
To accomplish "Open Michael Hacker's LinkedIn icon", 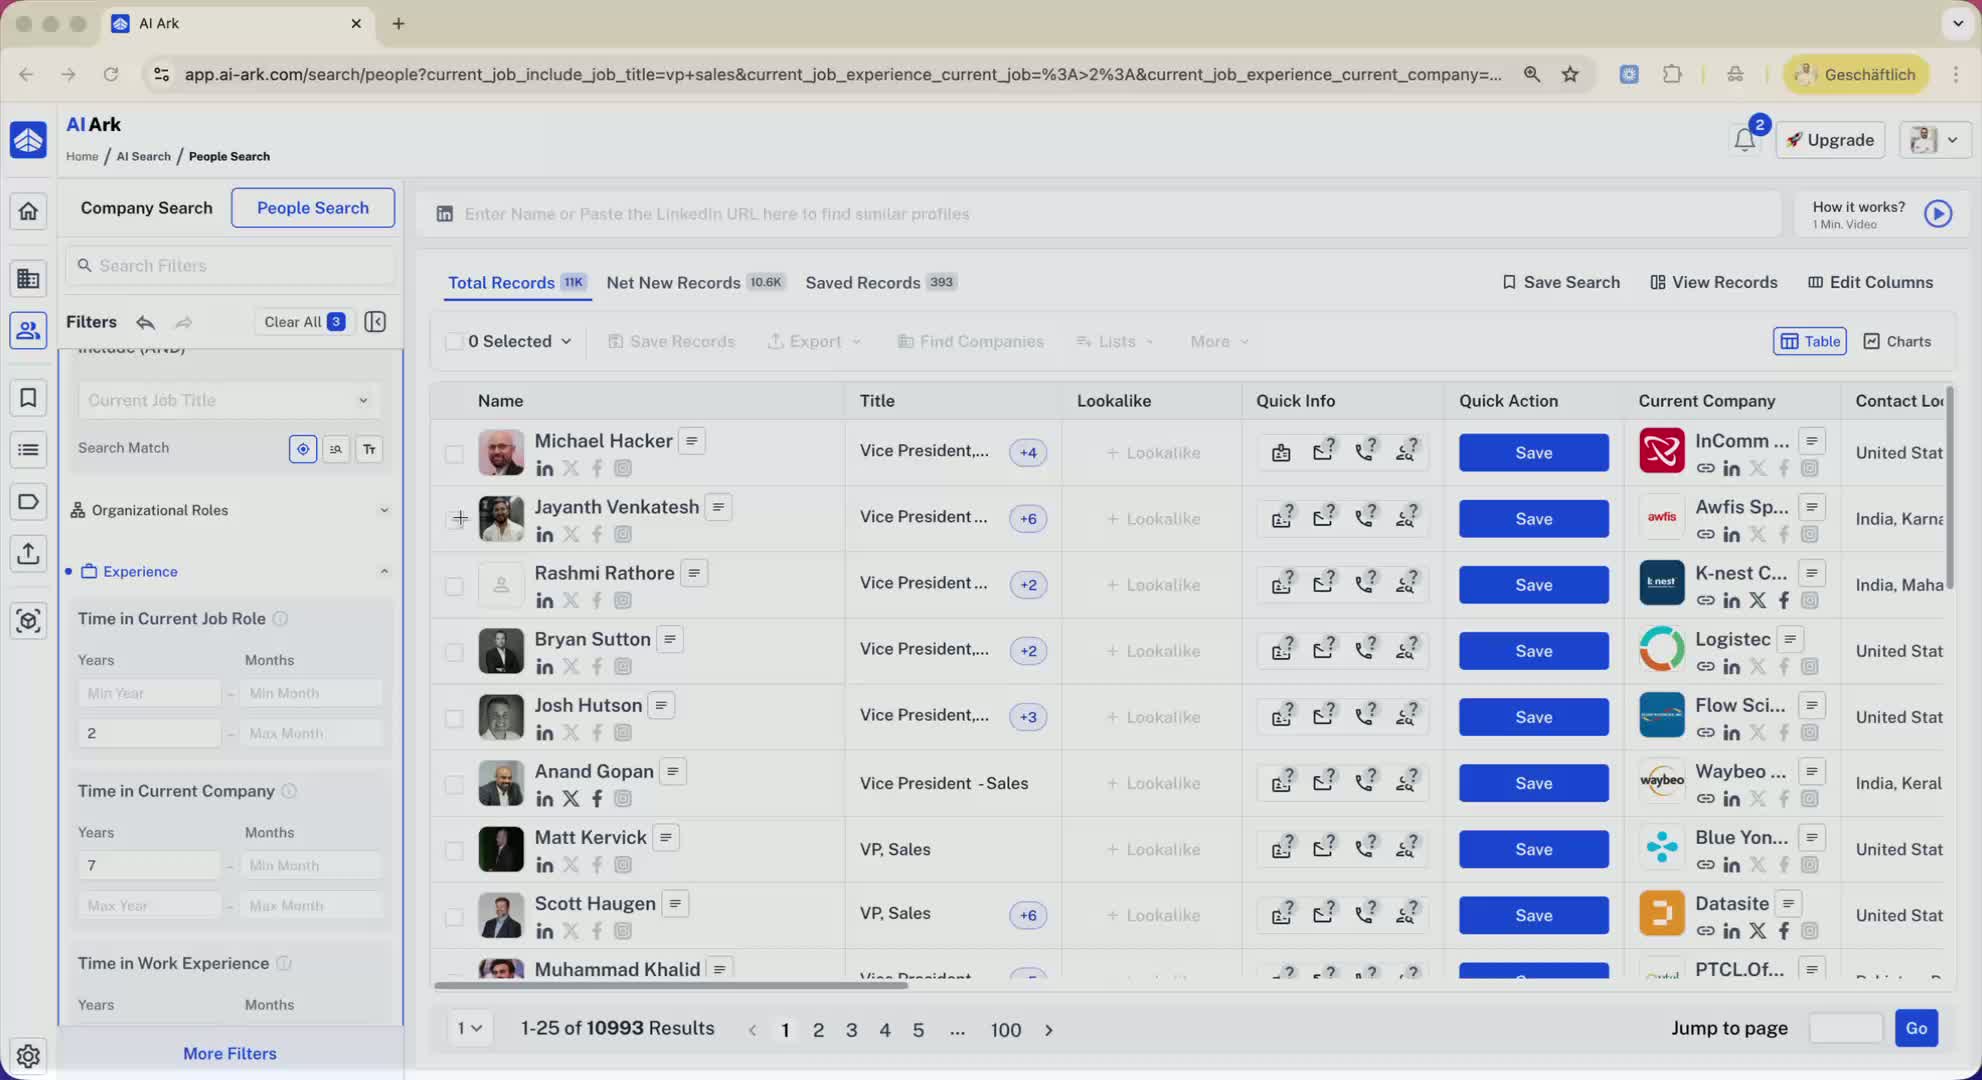I will coord(544,469).
